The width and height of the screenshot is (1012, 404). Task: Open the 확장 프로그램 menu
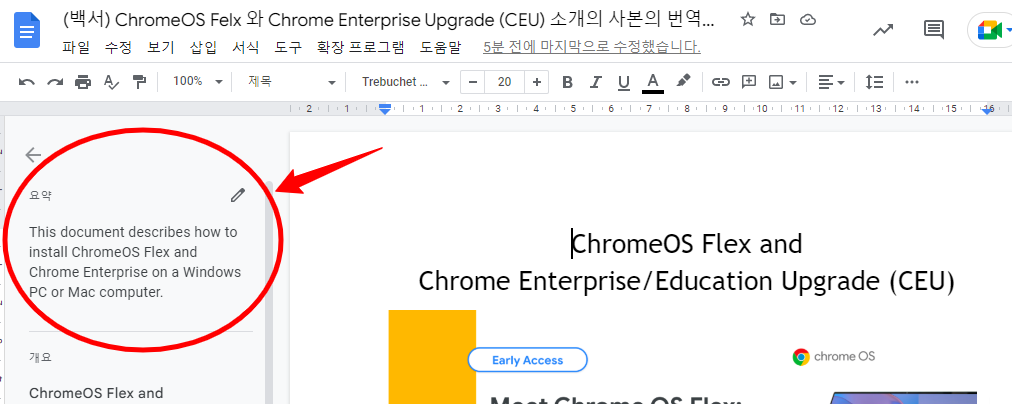click(x=360, y=46)
